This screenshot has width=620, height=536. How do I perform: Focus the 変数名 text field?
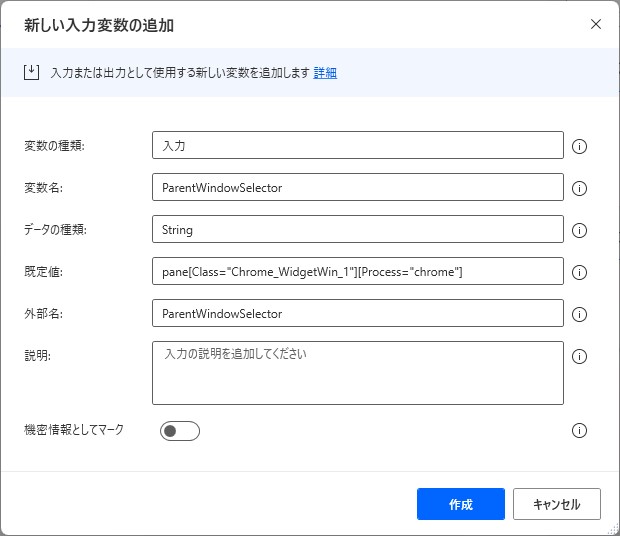[358, 187]
